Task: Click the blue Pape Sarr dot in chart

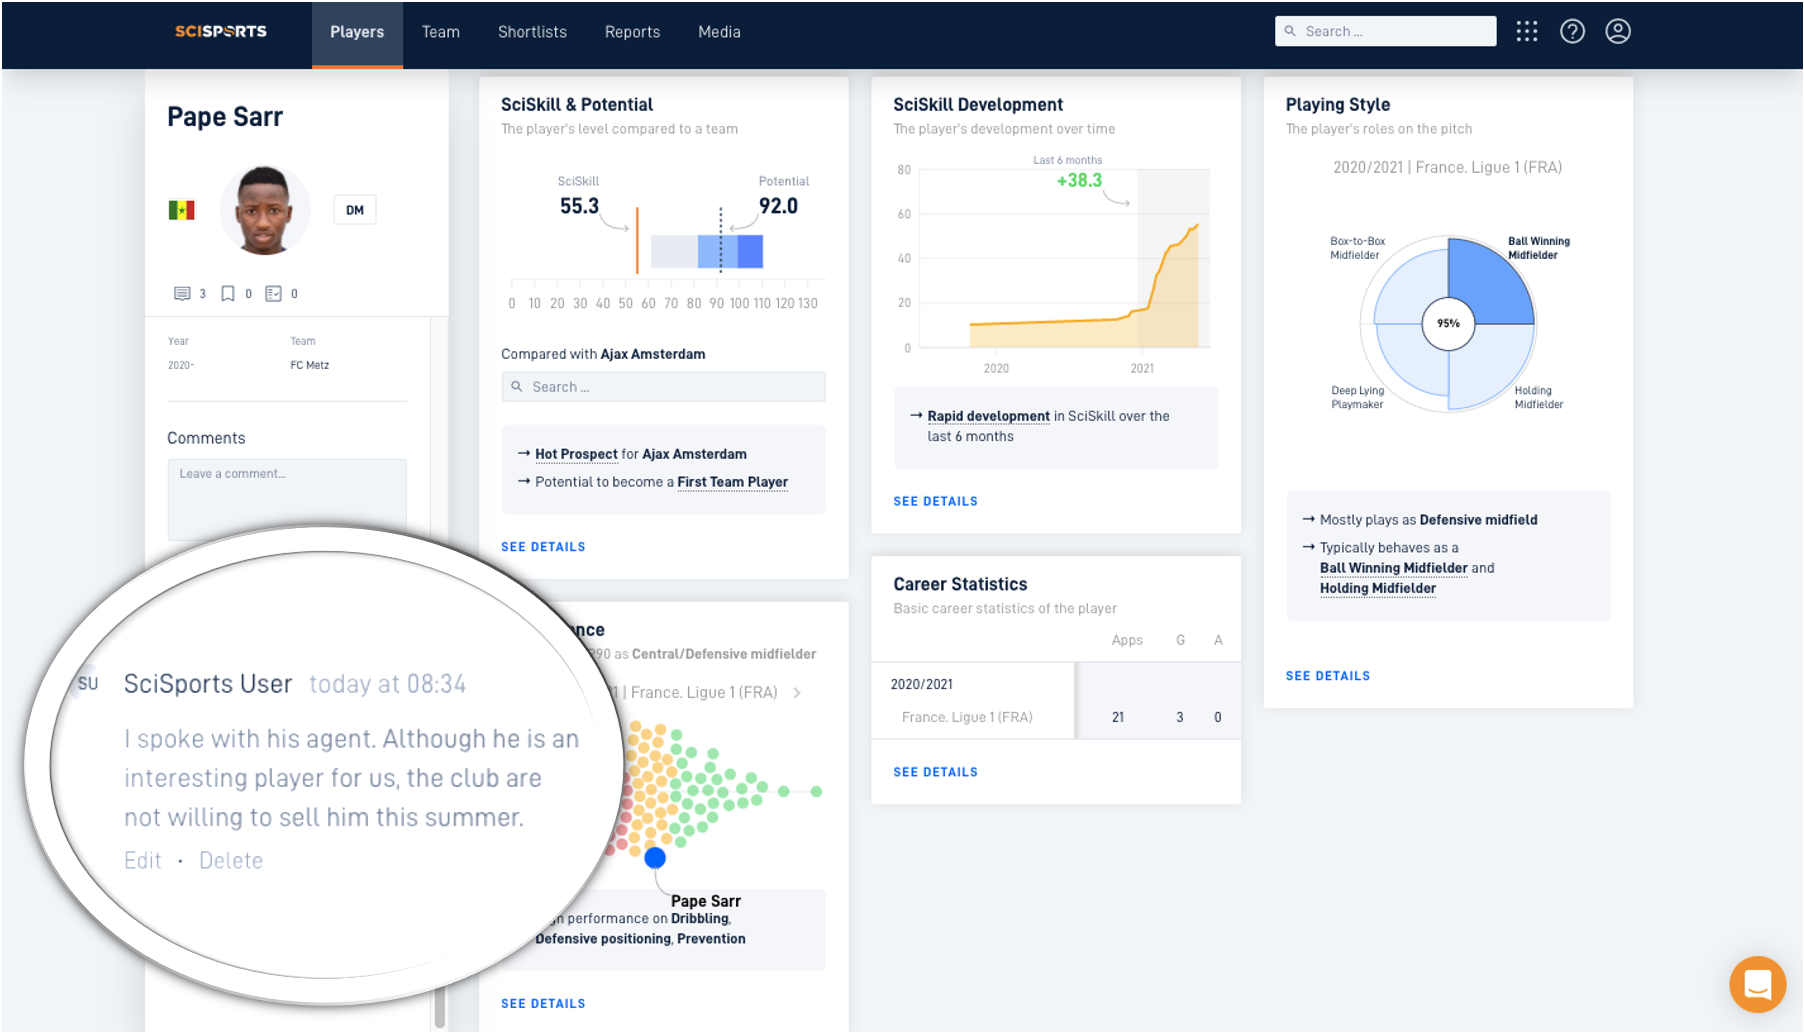Action: pos(655,857)
